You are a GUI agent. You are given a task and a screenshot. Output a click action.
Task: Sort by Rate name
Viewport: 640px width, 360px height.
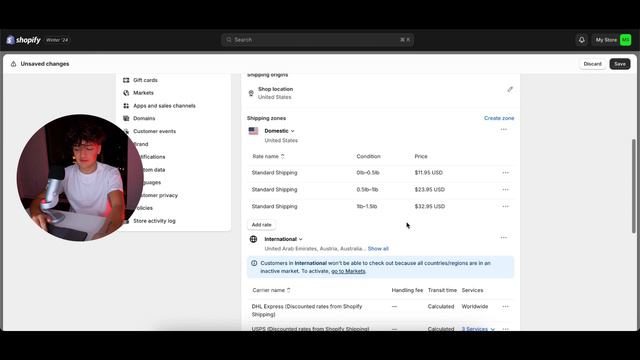pos(268,156)
